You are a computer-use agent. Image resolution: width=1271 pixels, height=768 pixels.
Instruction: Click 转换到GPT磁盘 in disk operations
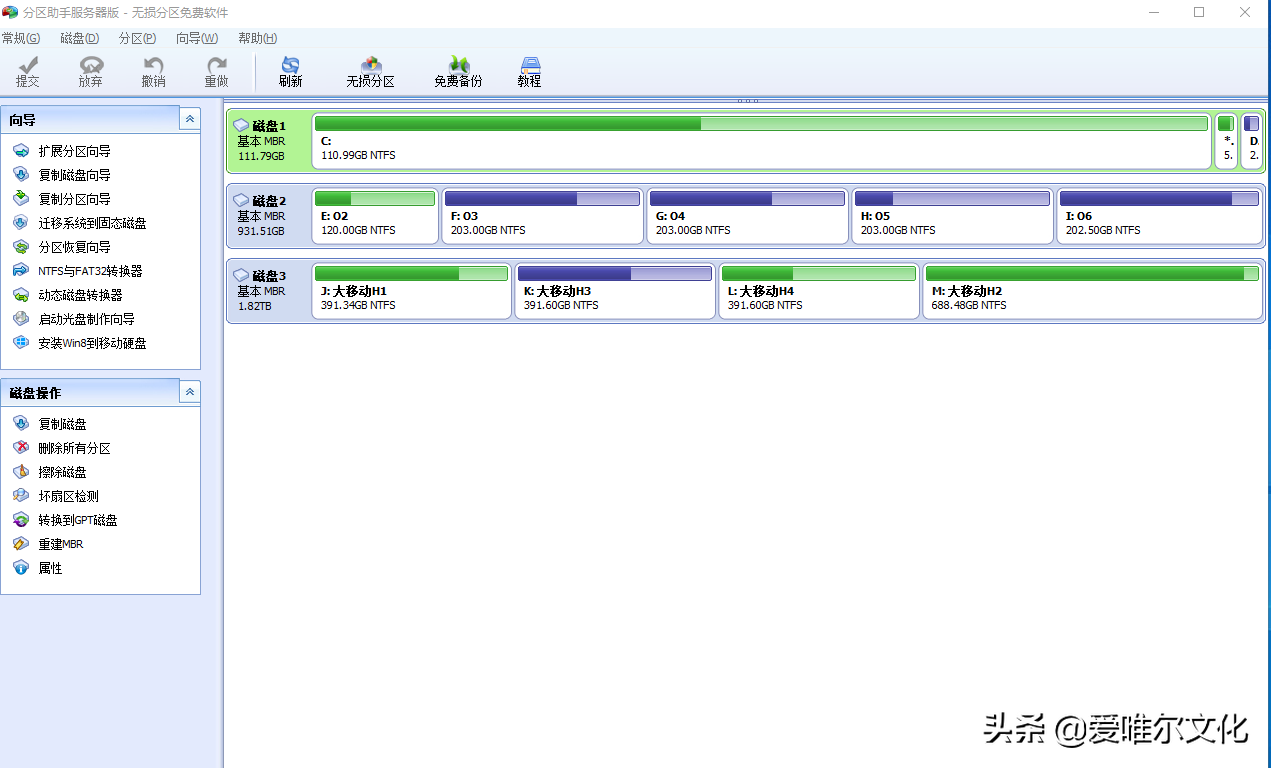78,520
